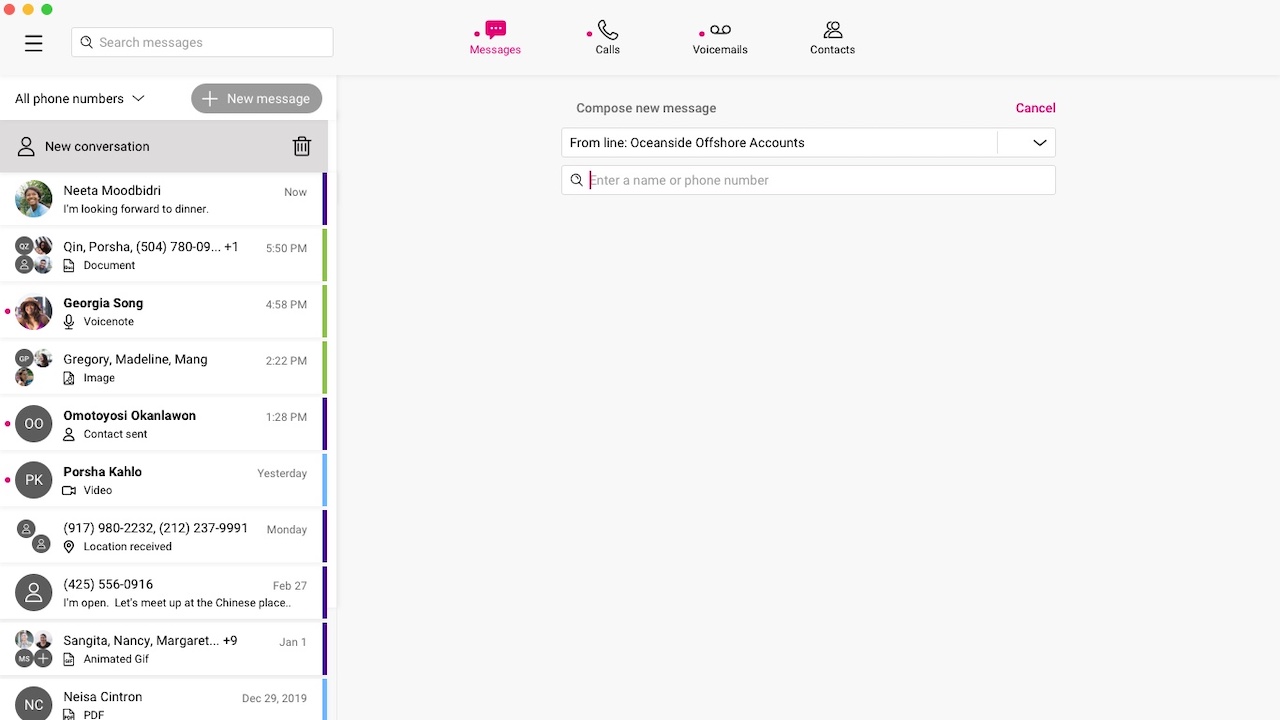Open the hamburger menu
1280x720 pixels.
(33, 43)
